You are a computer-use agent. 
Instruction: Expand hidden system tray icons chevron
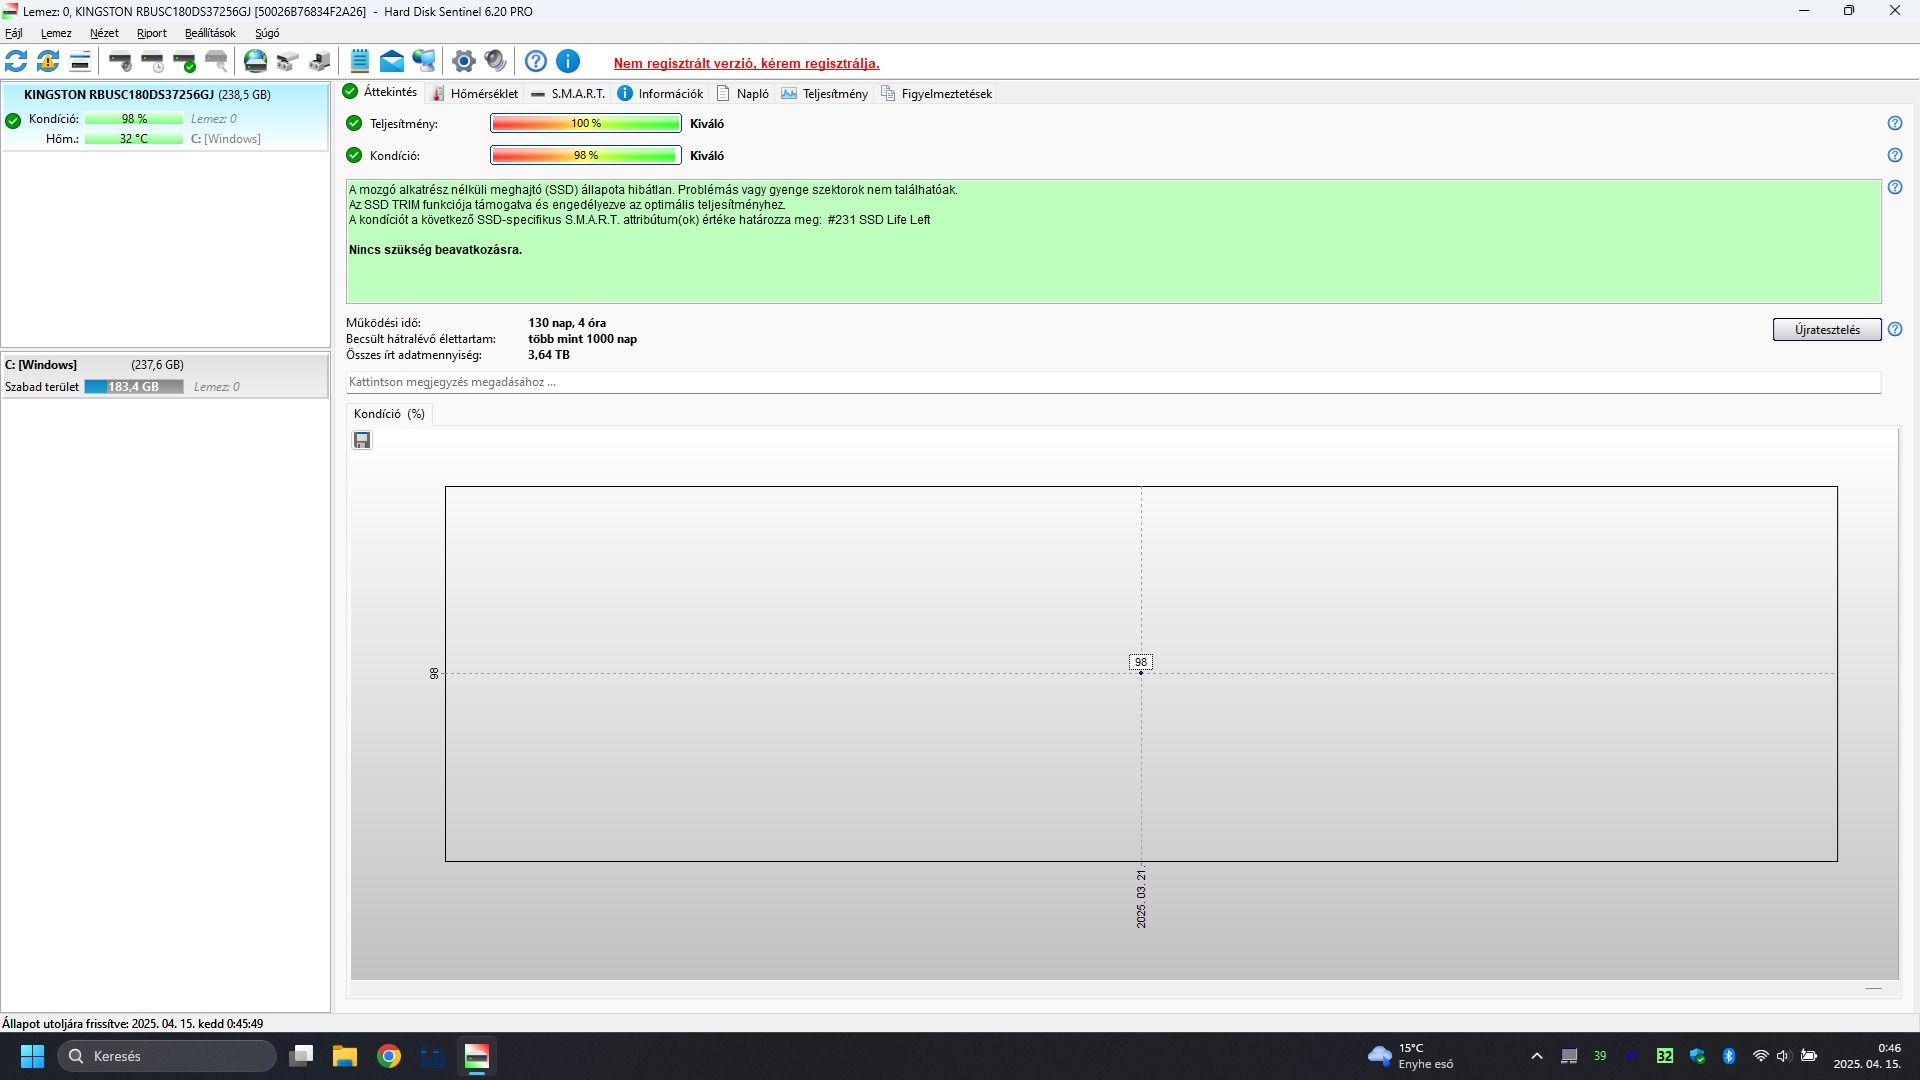coord(1537,1056)
